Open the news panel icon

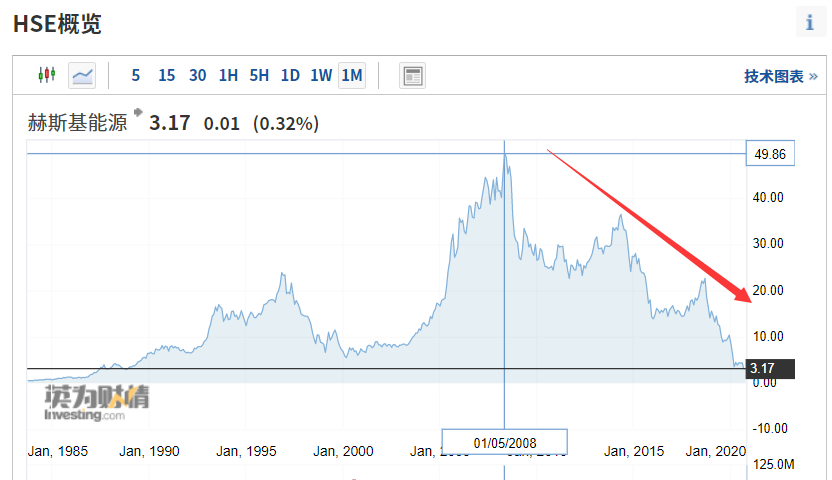pos(412,75)
